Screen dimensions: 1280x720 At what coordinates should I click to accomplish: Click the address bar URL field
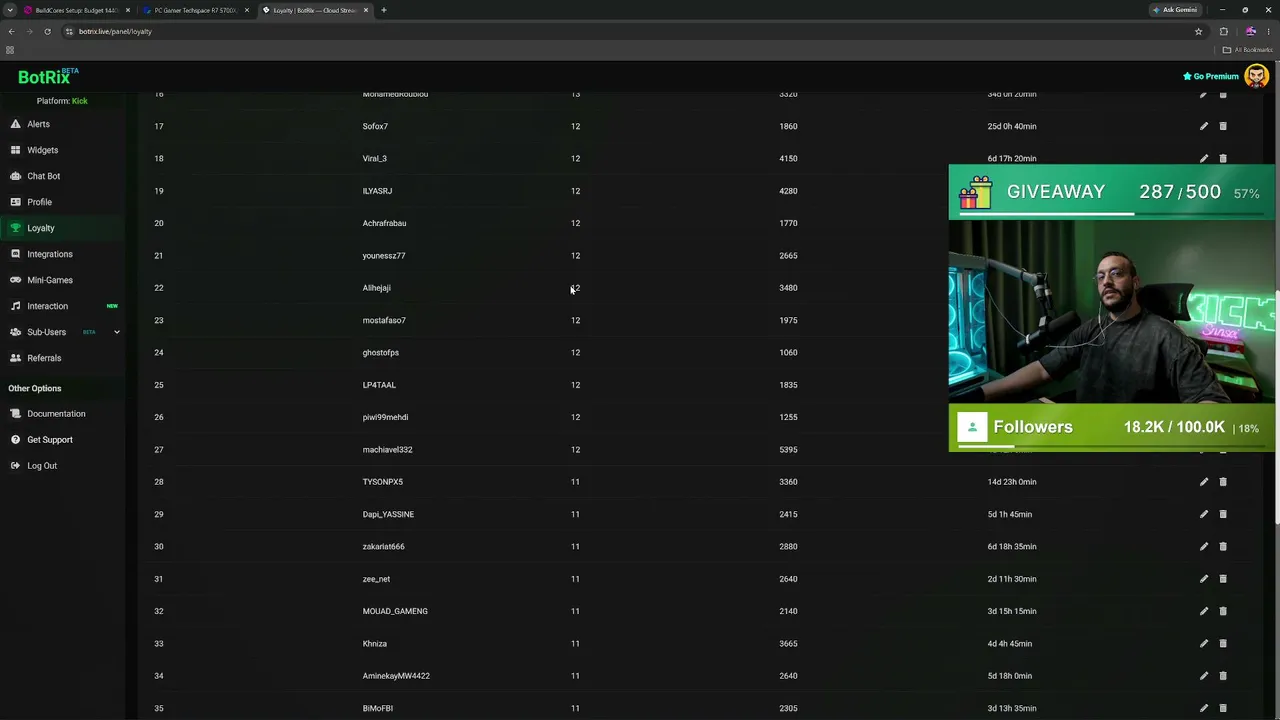point(630,31)
